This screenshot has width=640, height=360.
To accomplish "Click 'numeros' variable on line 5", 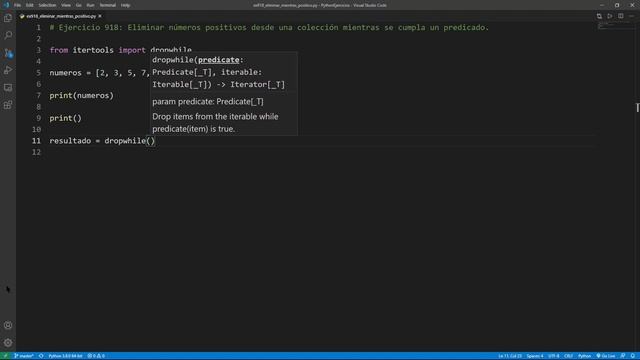I will coord(65,73).
